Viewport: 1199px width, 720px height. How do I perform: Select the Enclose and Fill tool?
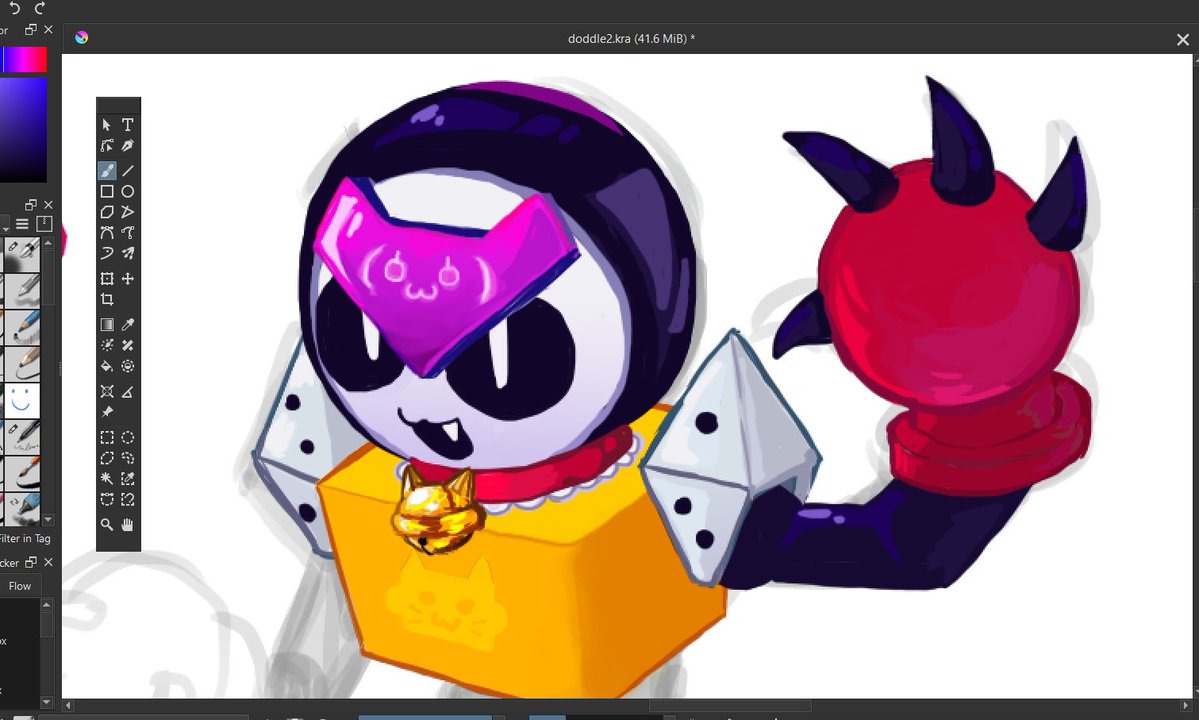tap(128, 366)
